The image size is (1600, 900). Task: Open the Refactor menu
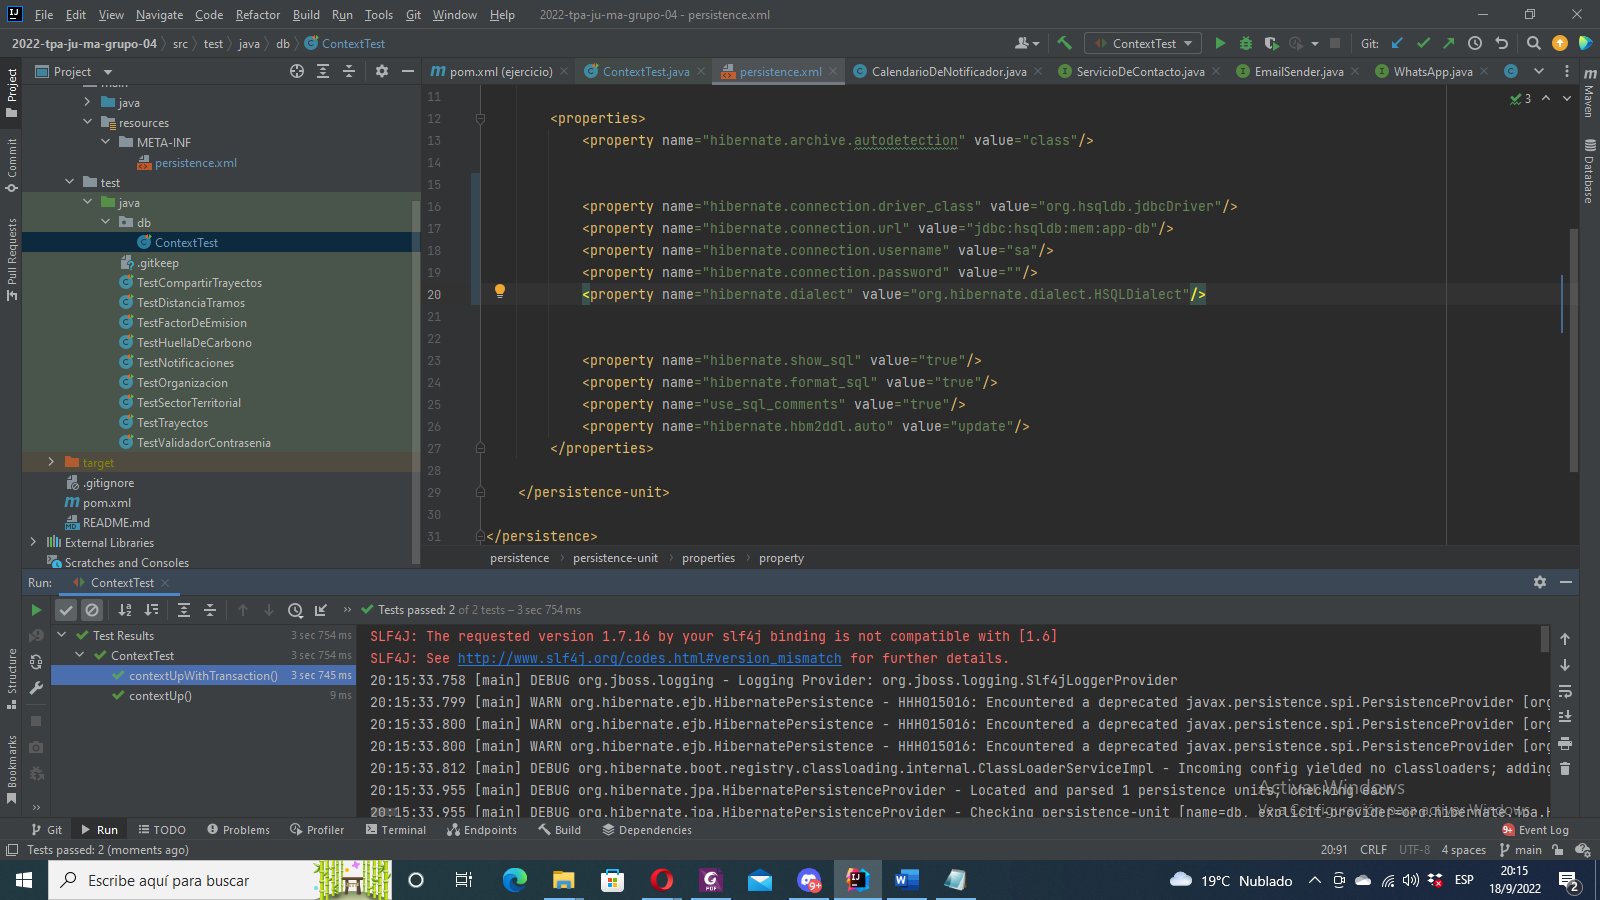coord(258,14)
